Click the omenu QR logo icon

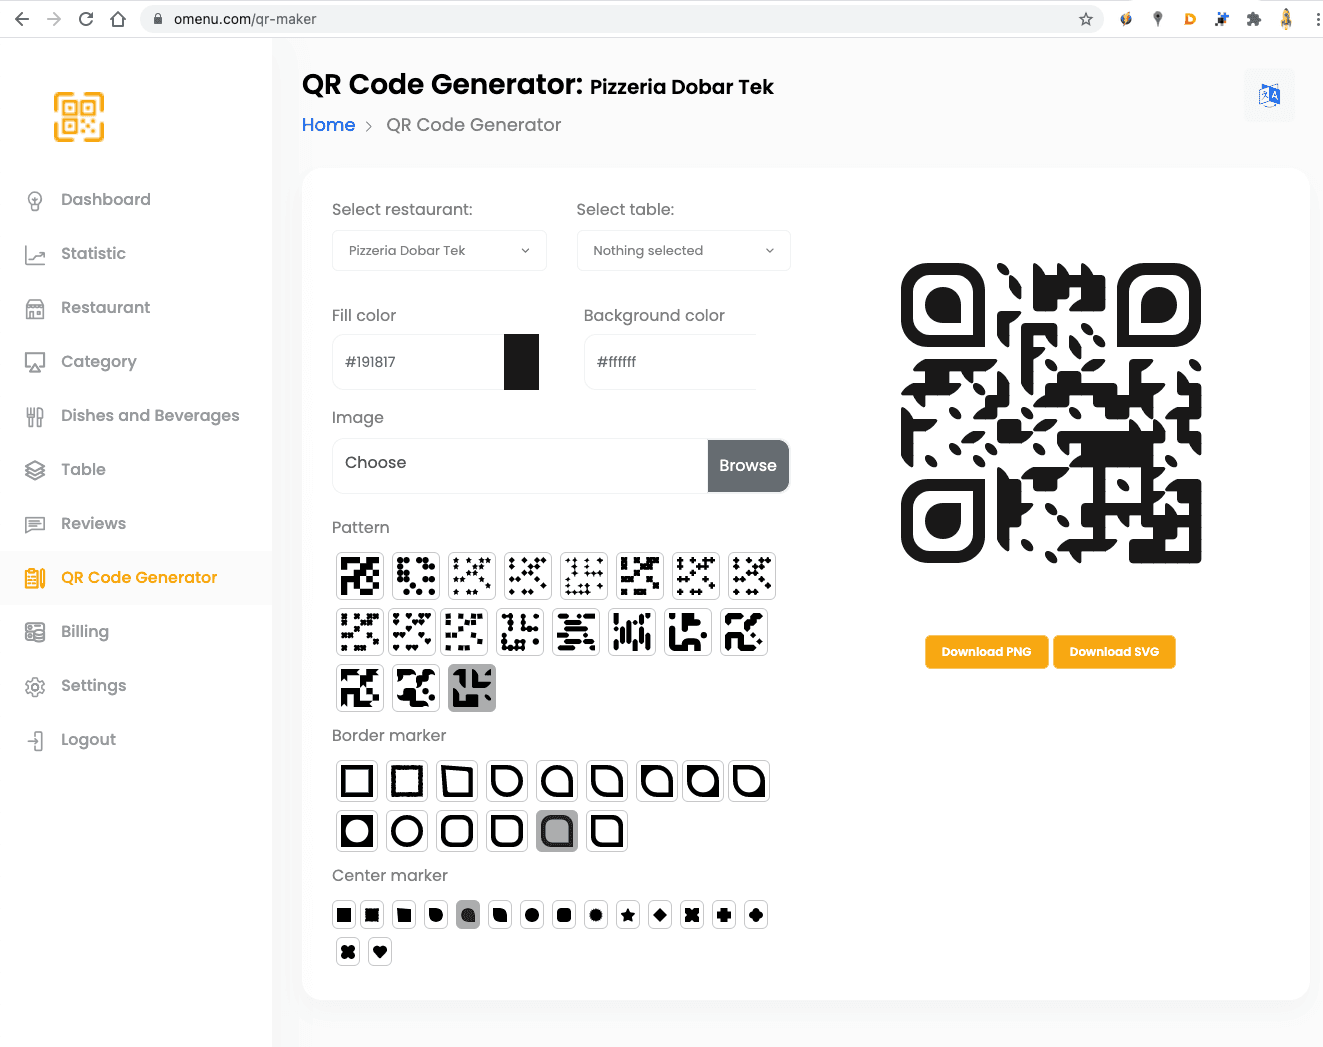(x=79, y=117)
